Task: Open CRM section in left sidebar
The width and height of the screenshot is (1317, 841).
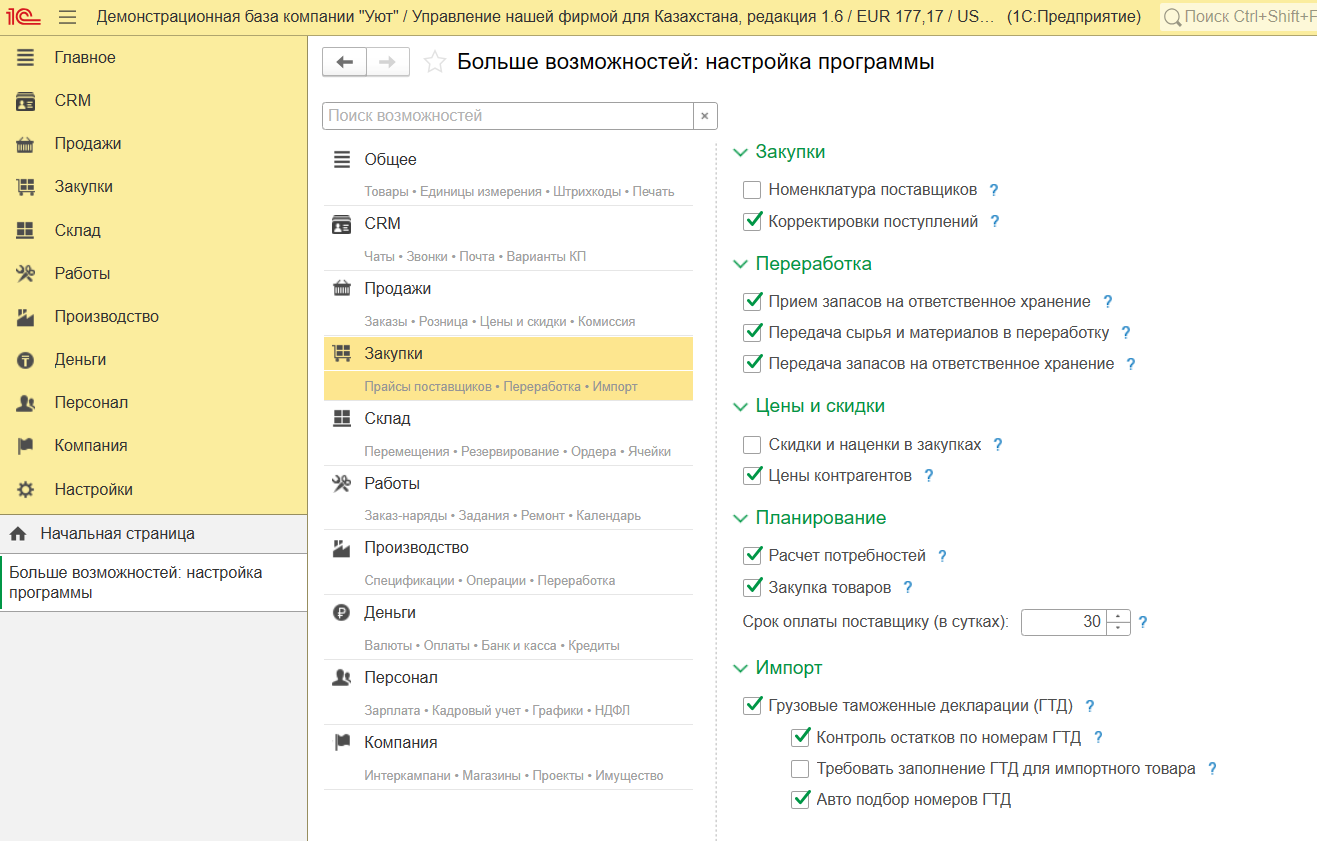Action: click(72, 101)
